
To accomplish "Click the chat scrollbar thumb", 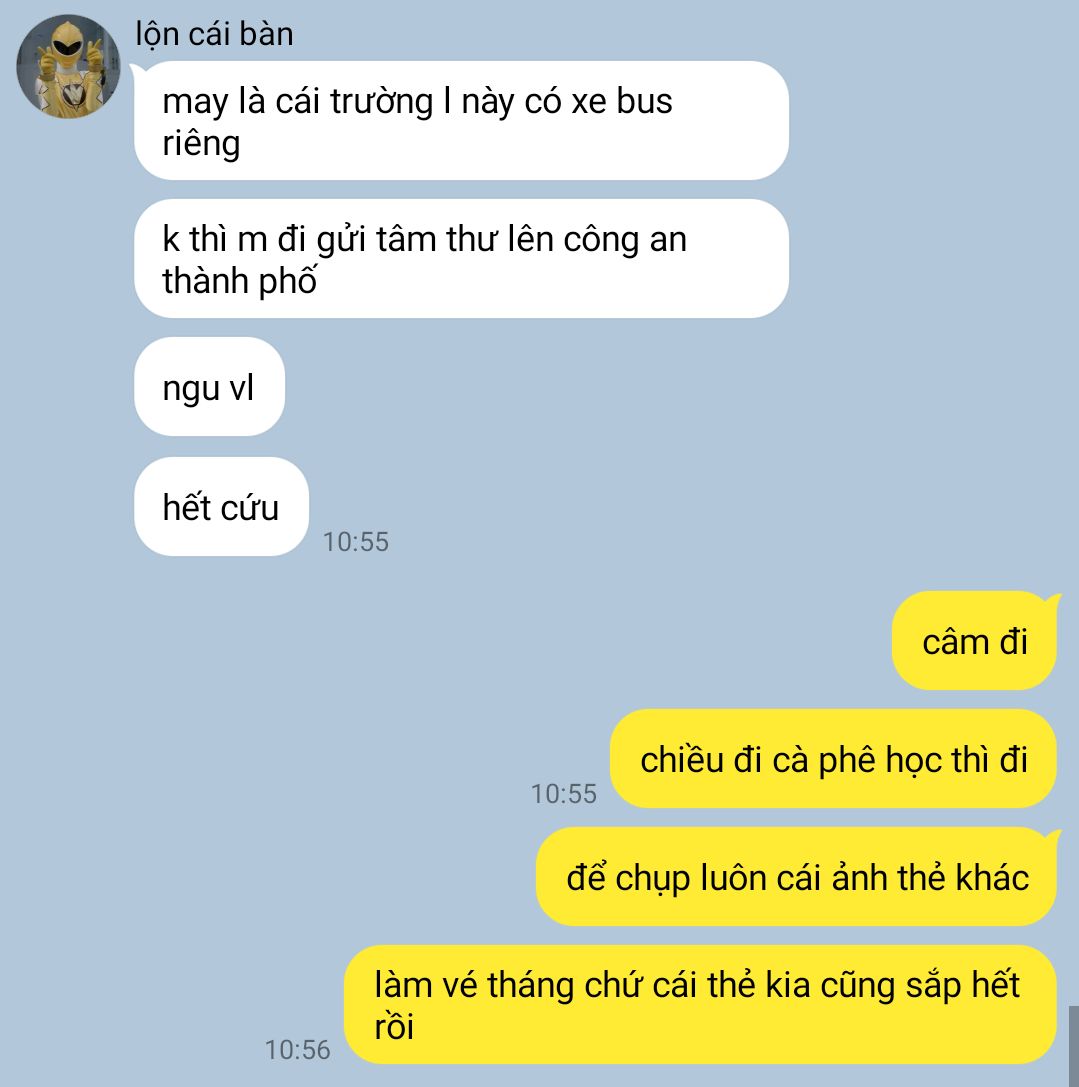I will [x=1073, y=1047].
